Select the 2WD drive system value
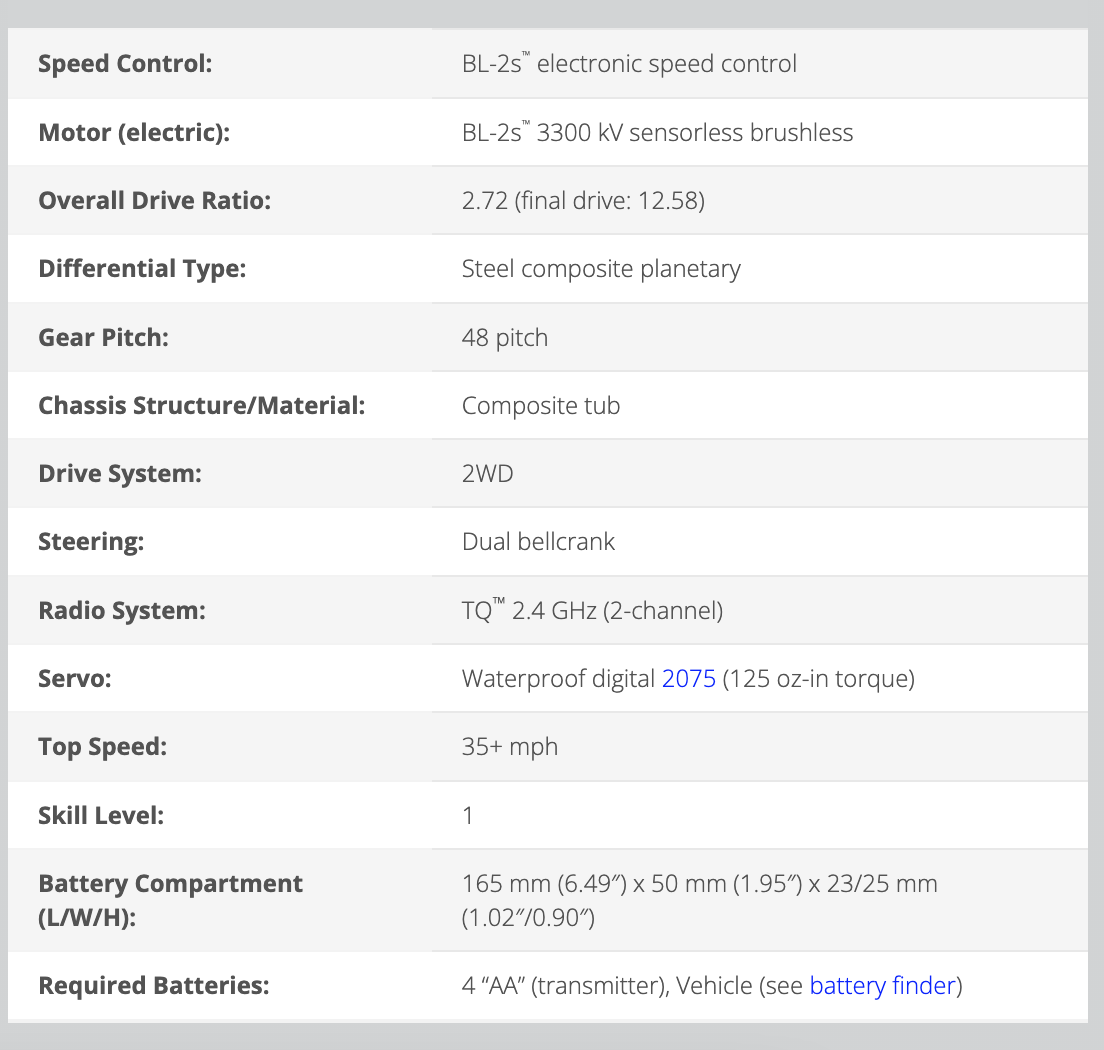The height and width of the screenshot is (1050, 1104). point(488,473)
